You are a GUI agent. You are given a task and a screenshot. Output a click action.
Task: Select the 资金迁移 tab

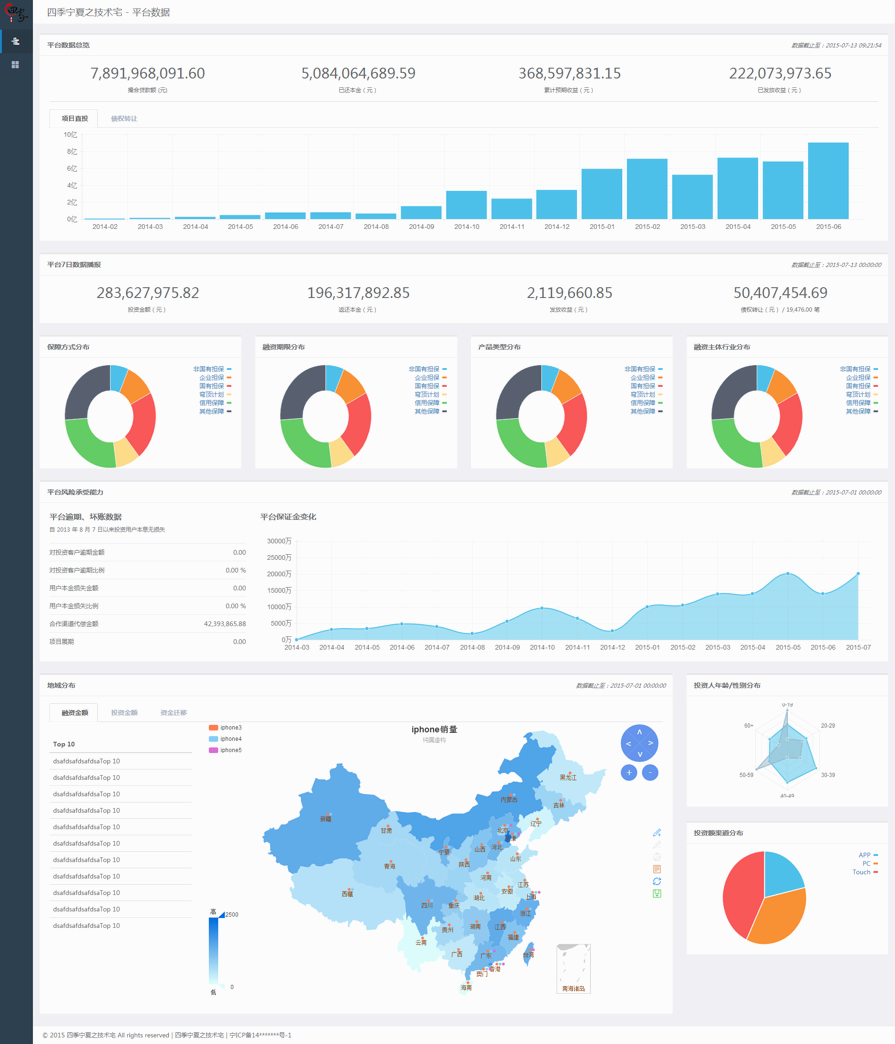coord(175,712)
